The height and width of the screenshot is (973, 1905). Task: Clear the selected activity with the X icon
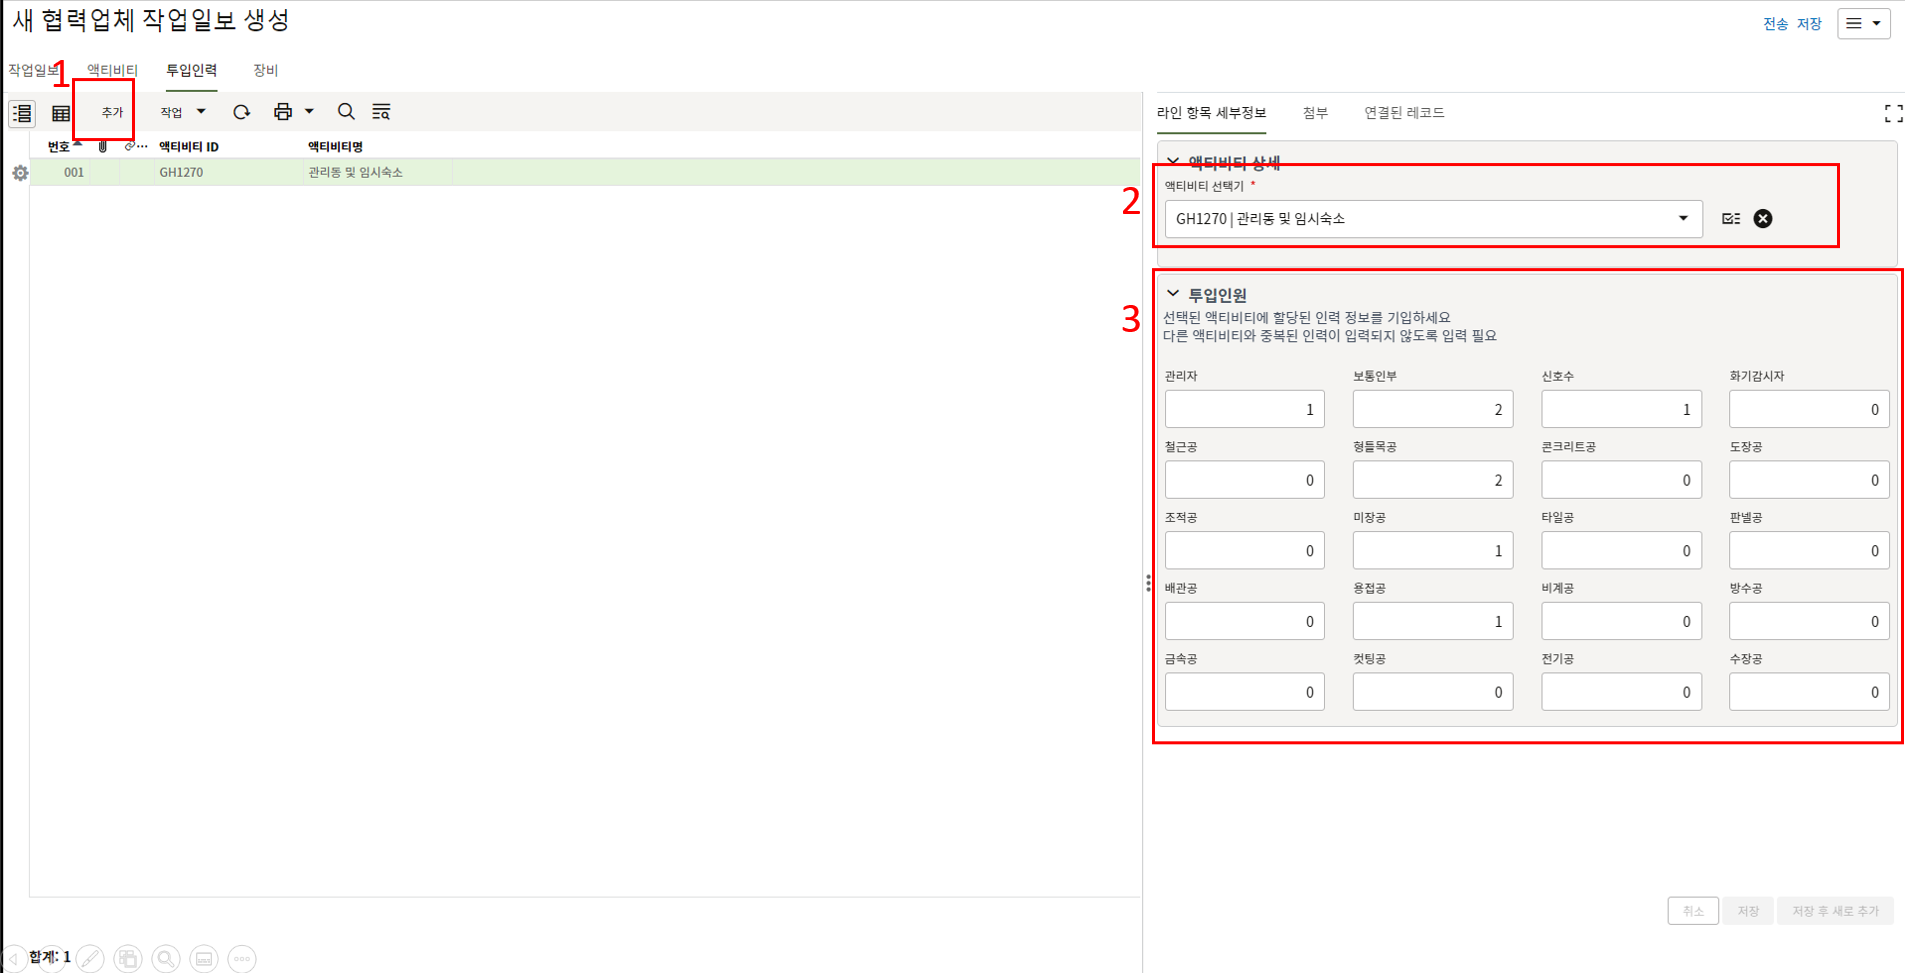(1763, 219)
